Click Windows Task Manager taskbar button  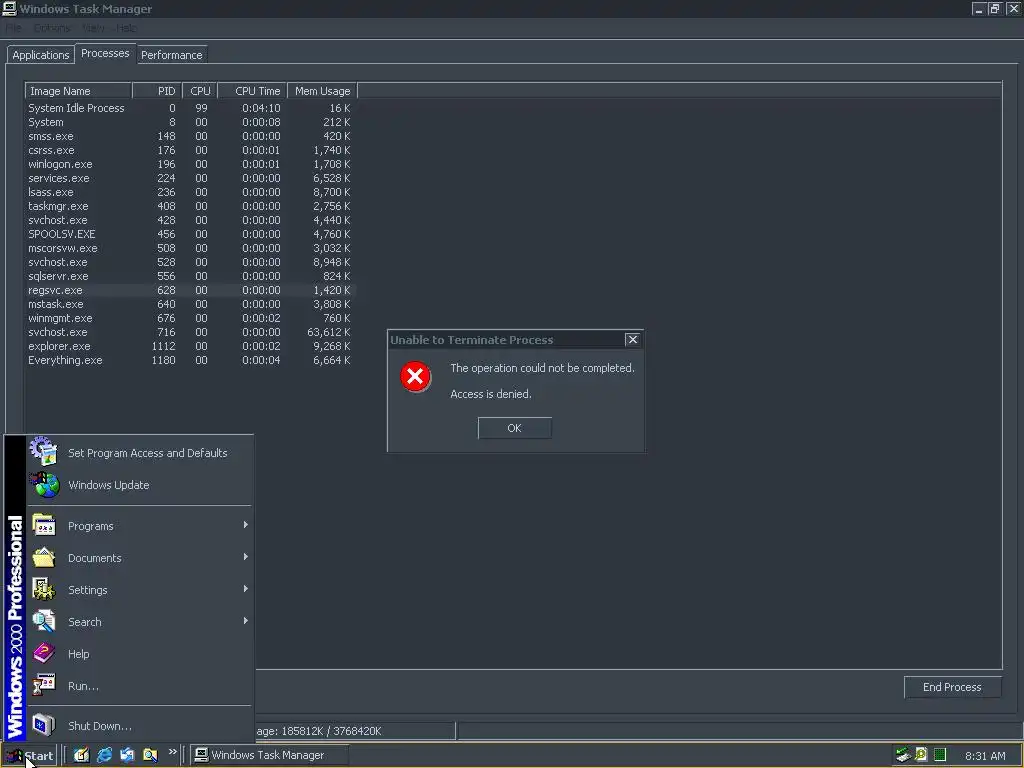pyautogui.click(x=270, y=755)
